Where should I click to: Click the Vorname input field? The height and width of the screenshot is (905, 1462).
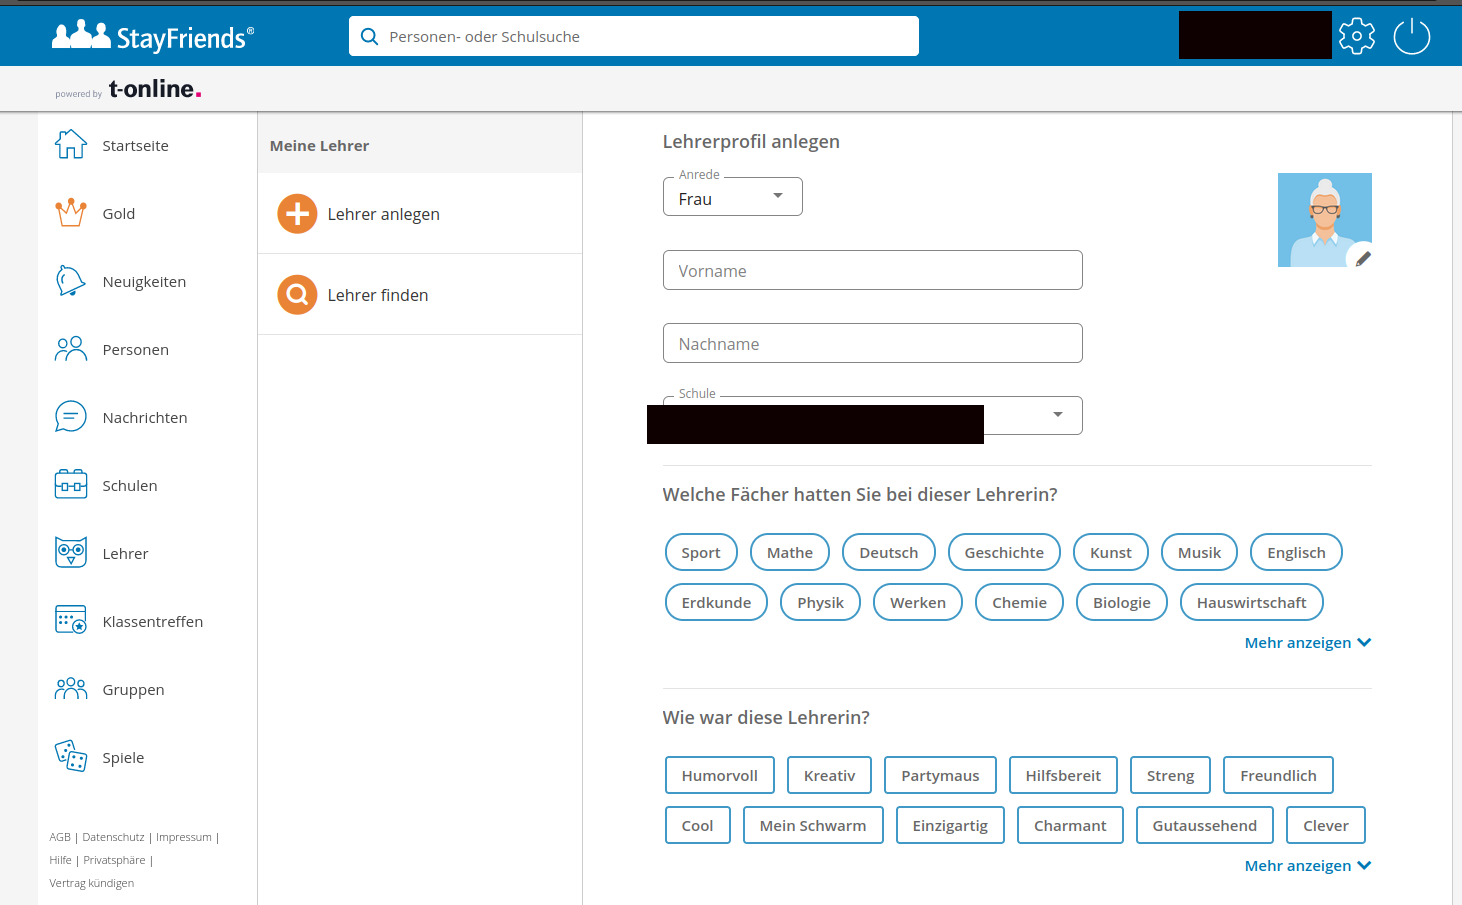873,270
